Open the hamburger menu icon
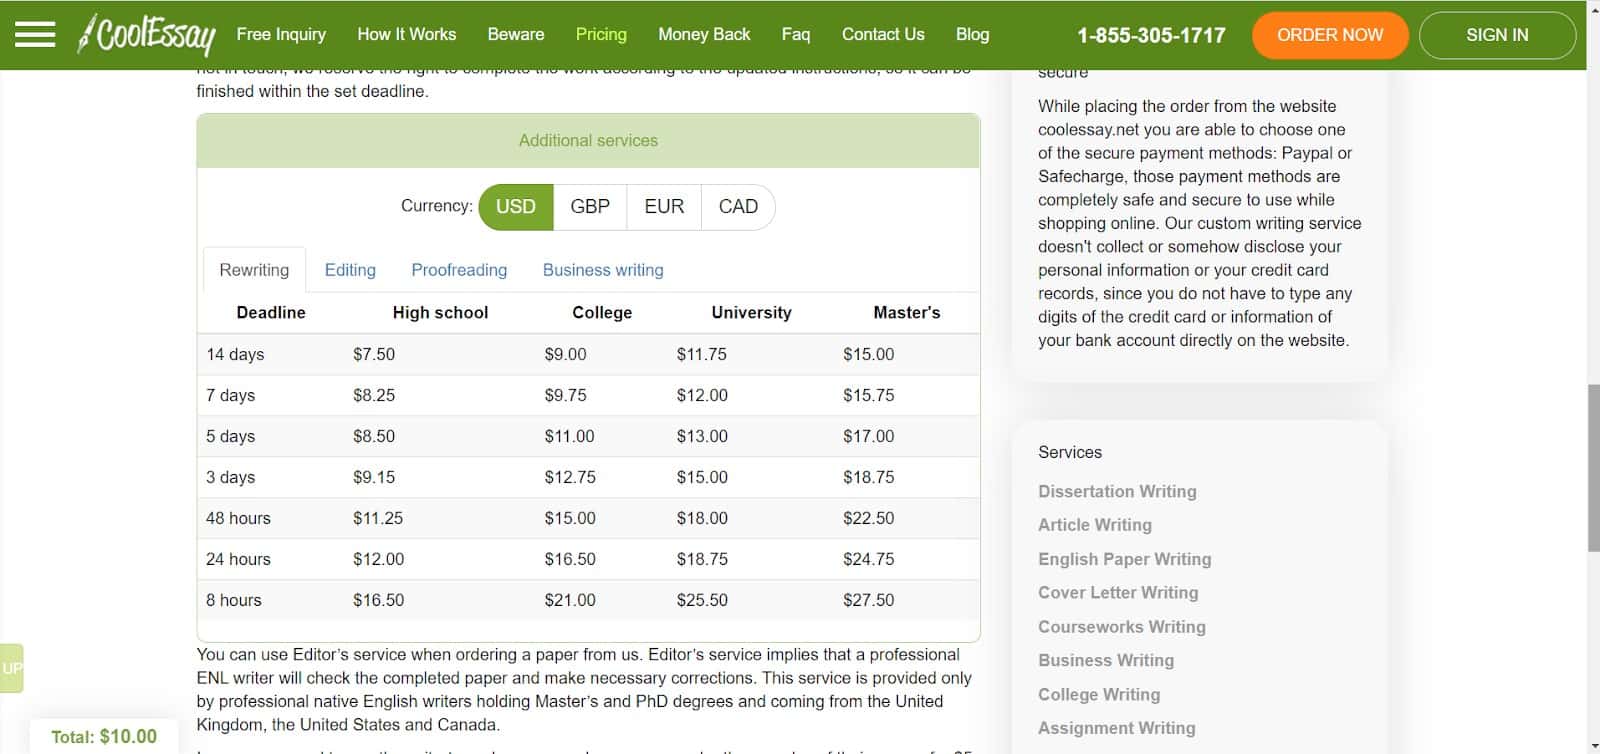 click(35, 35)
